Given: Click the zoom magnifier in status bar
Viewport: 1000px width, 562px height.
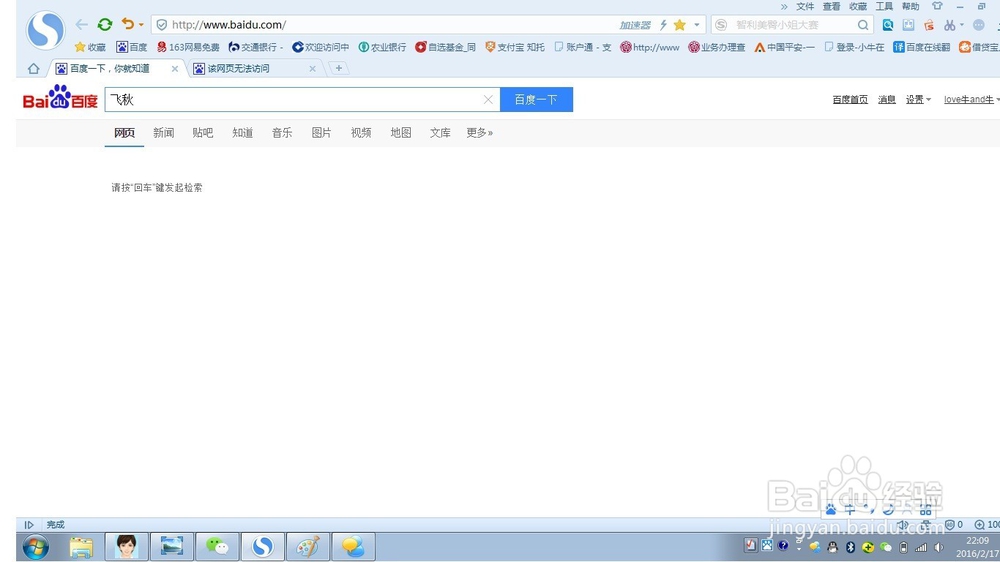Looking at the screenshot, I should pos(979,524).
